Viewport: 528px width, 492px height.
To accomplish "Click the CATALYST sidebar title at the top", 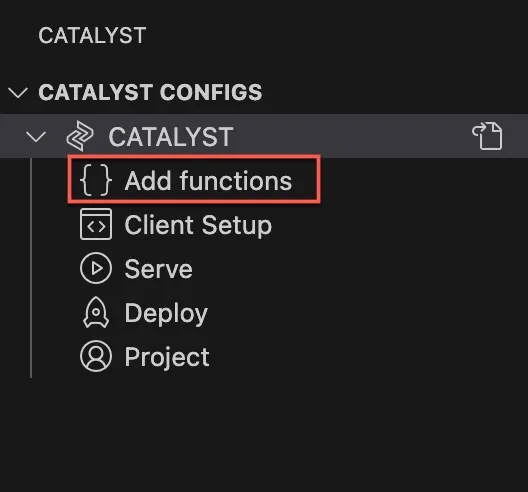I will [92, 35].
